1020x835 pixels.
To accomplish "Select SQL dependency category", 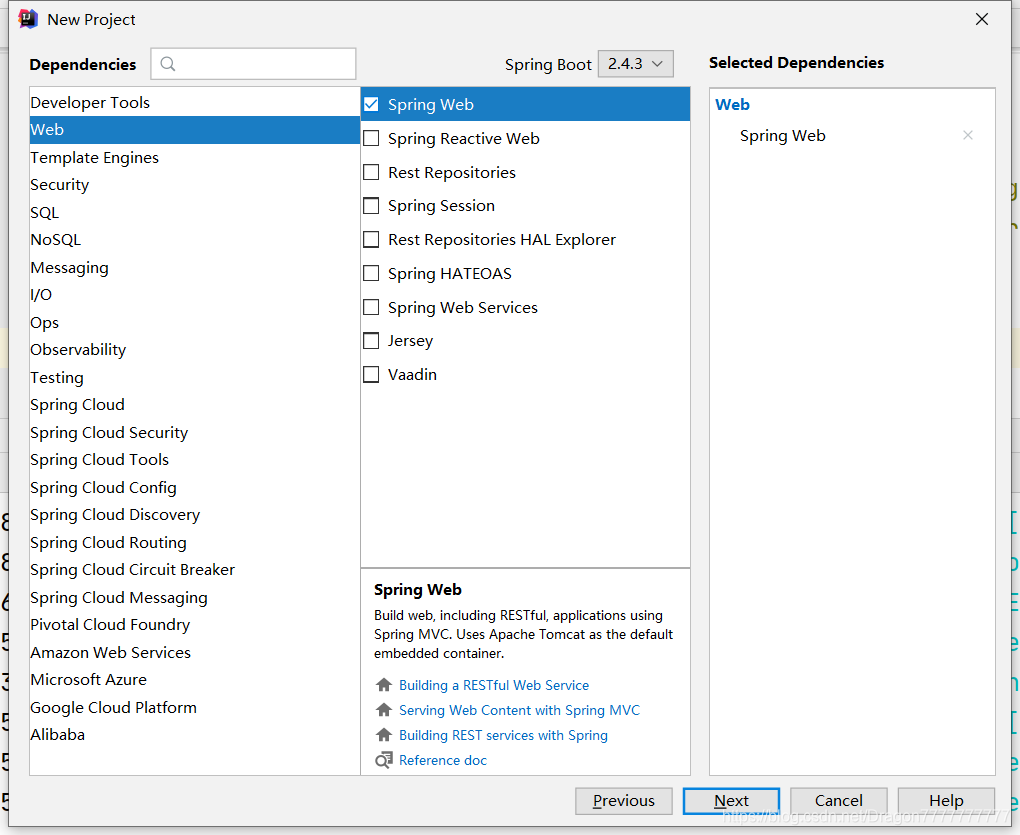I will click(x=195, y=213).
